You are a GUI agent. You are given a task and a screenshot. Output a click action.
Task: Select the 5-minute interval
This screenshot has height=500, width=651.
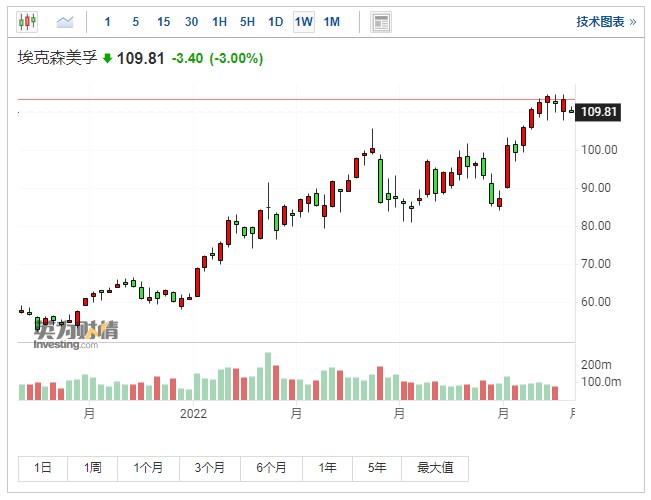(x=136, y=21)
